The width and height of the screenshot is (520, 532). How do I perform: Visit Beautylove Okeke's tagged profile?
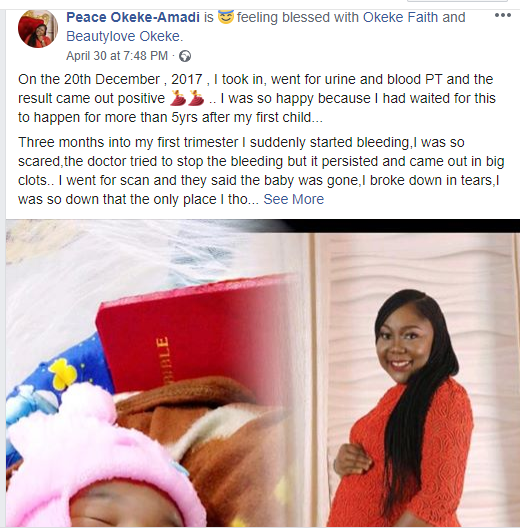point(124,36)
